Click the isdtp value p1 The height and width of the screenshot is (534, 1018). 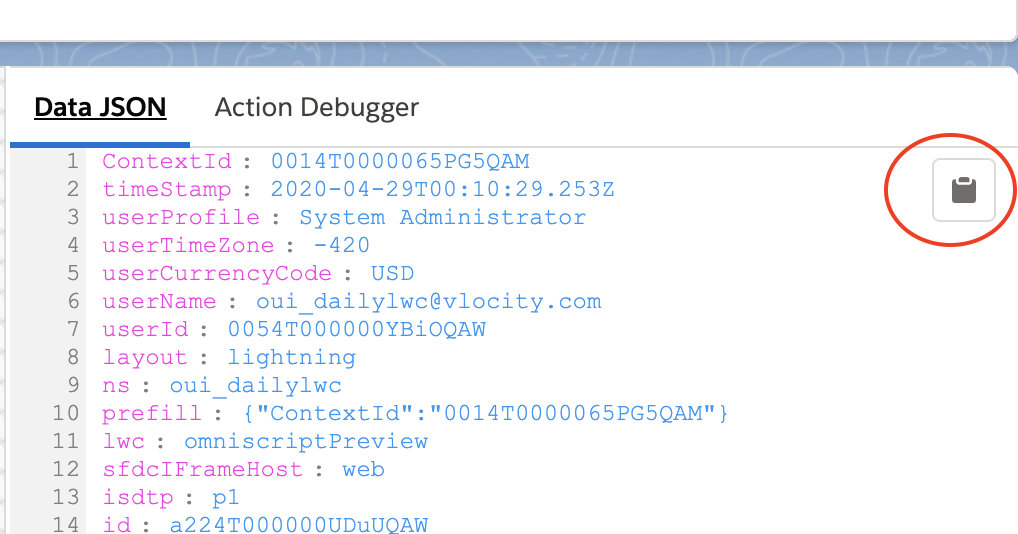[226, 498]
